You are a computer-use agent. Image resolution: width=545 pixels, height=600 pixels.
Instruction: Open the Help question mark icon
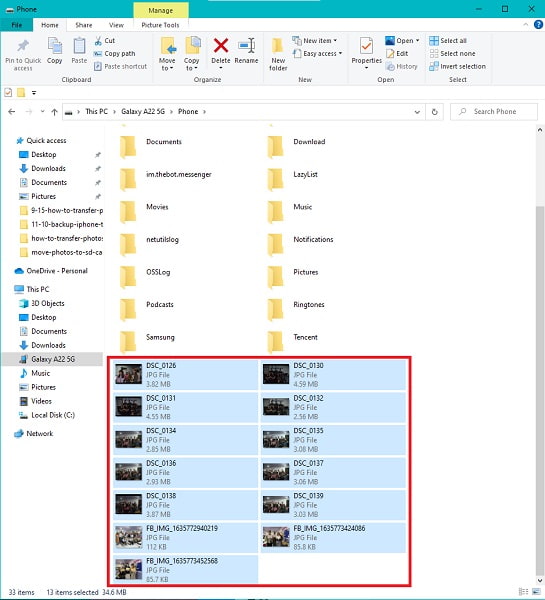coord(538,25)
